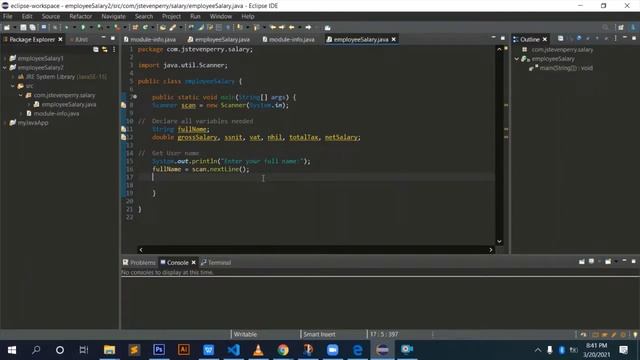Switch to inactive employeeSalary.java editor tab

pos(219,40)
